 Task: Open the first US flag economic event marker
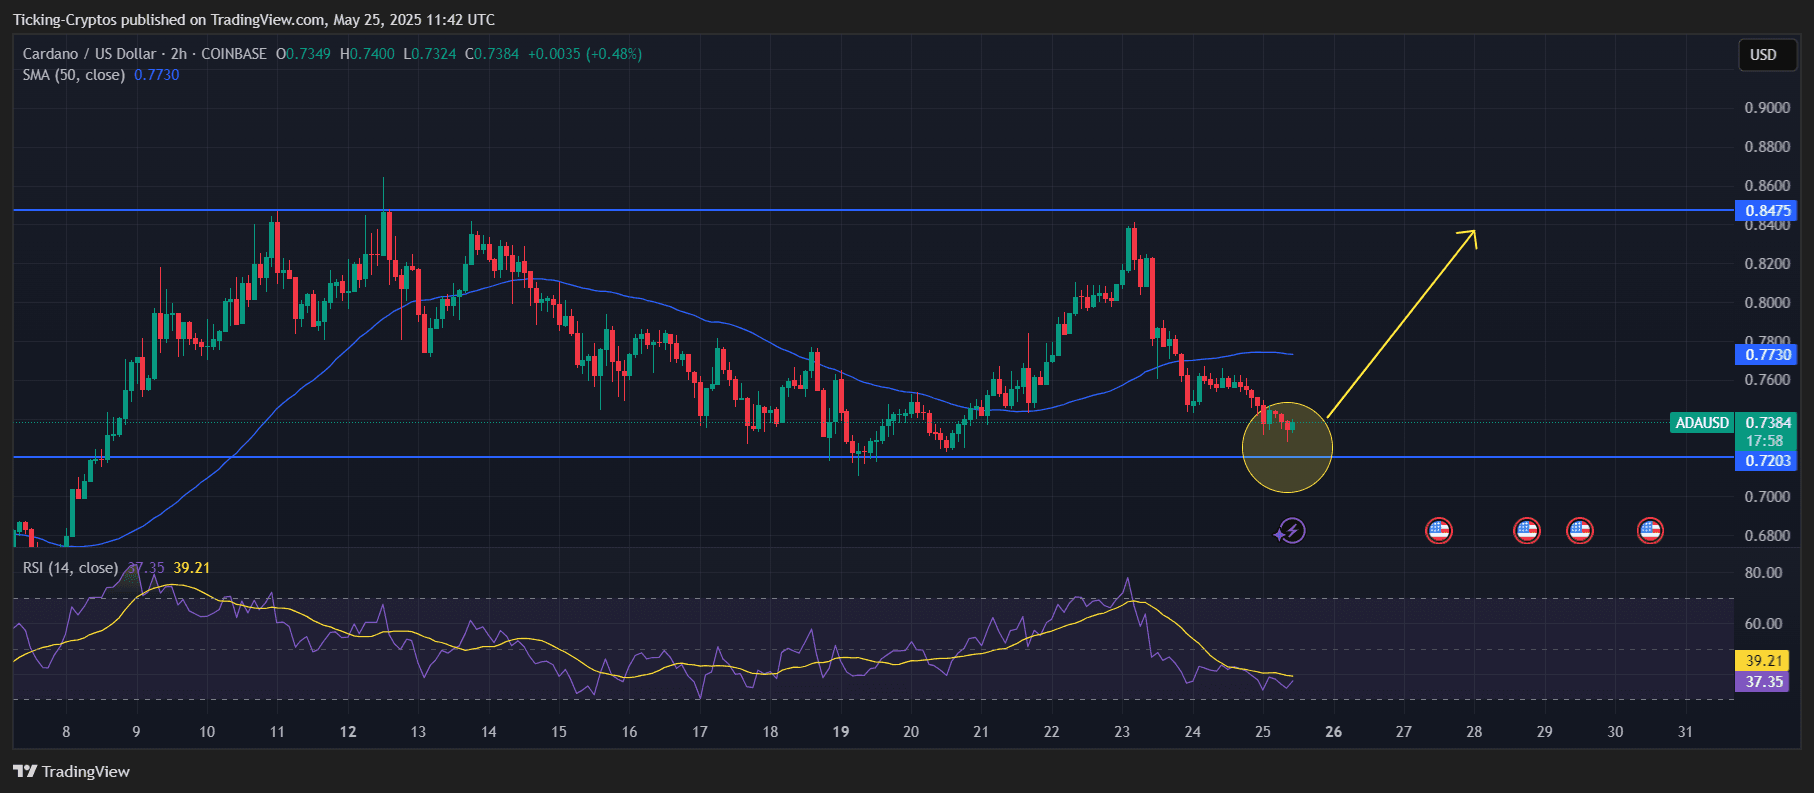pos(1439,531)
